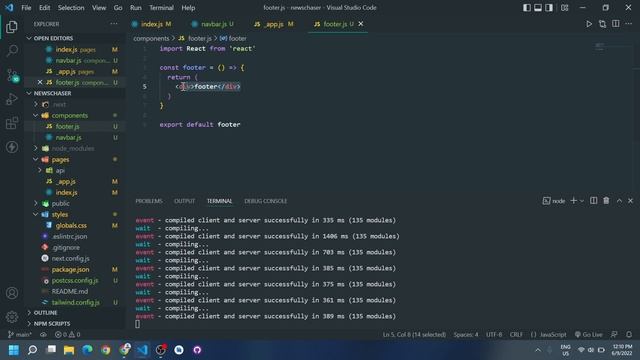Click the Run Code play button
Screen dimensions: 640x360
pos(589,24)
